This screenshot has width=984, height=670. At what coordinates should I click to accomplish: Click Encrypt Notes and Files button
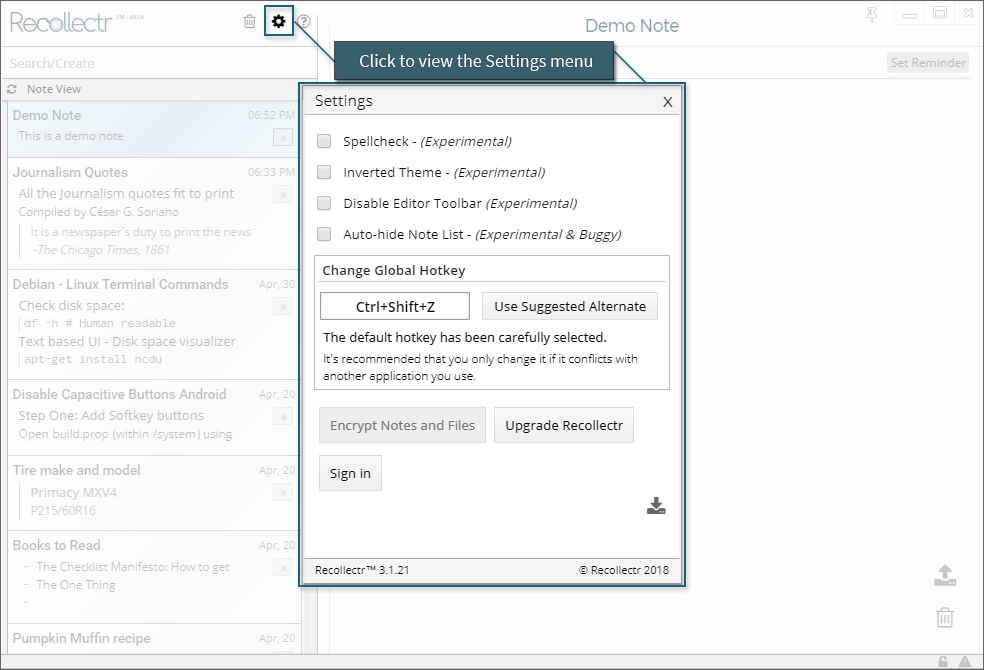pos(402,425)
